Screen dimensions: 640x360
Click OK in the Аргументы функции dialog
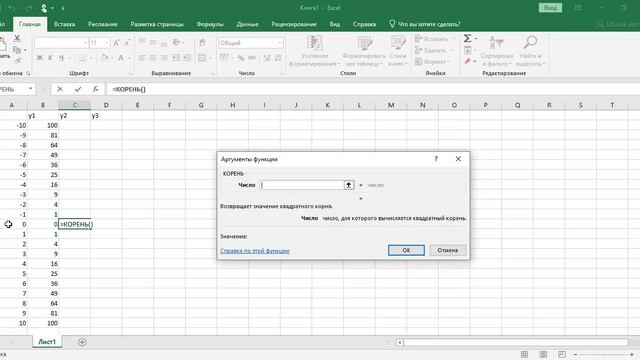406,250
